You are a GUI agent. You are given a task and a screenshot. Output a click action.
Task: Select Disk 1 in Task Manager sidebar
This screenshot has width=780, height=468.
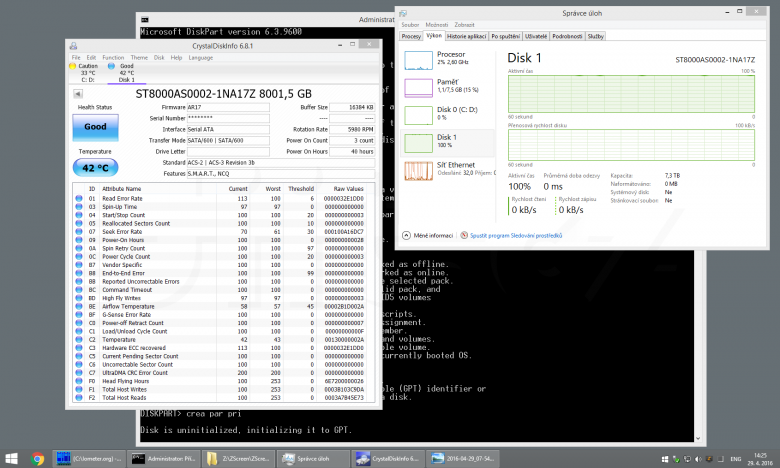(x=448, y=143)
